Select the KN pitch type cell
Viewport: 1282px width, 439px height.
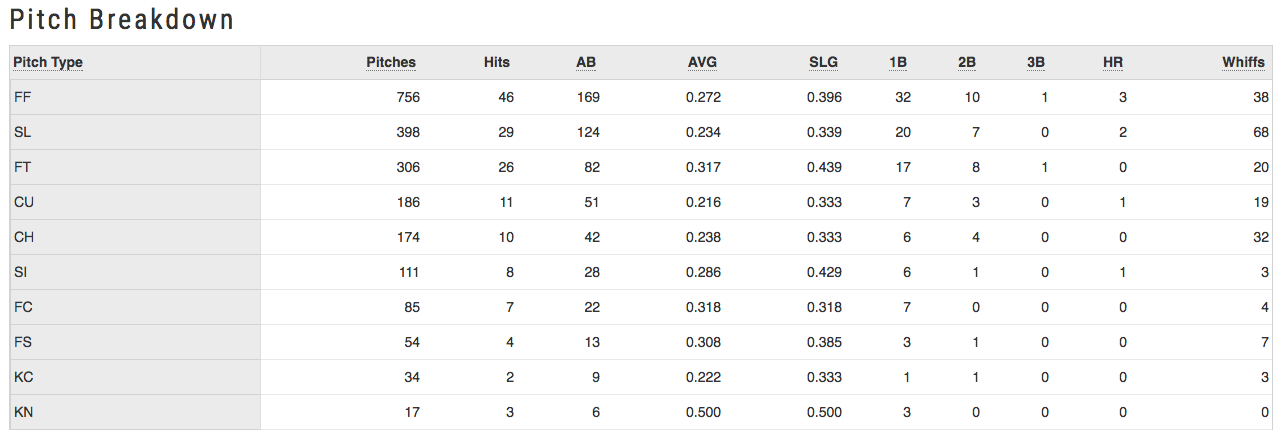coord(135,412)
